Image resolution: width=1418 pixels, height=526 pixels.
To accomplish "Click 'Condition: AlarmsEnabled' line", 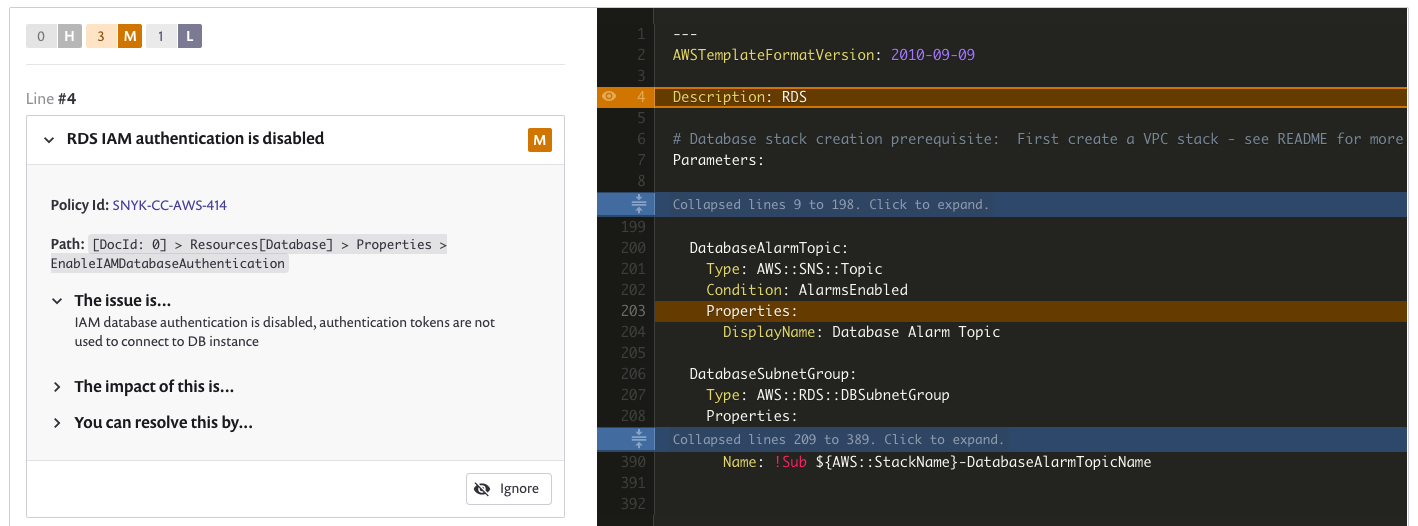I will click(x=807, y=290).
